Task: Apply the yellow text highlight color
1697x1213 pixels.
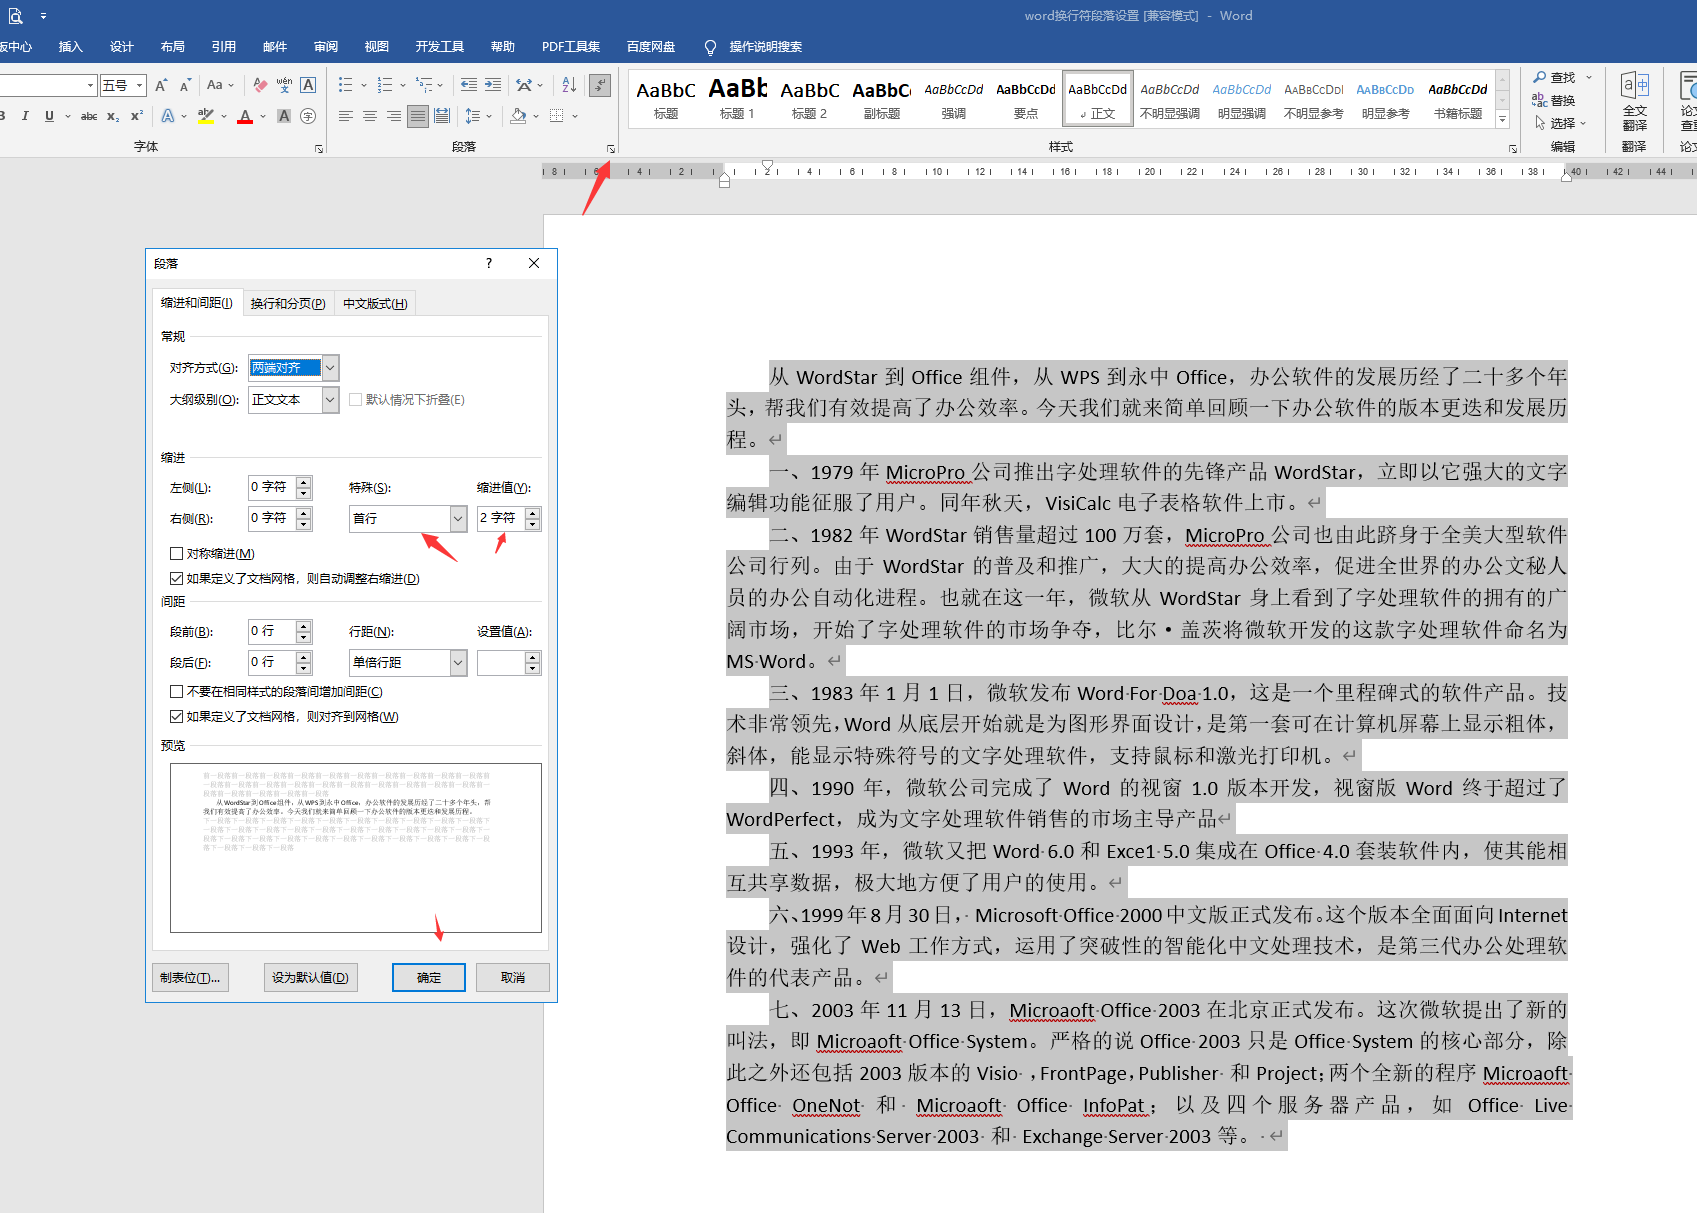Action: [x=206, y=116]
